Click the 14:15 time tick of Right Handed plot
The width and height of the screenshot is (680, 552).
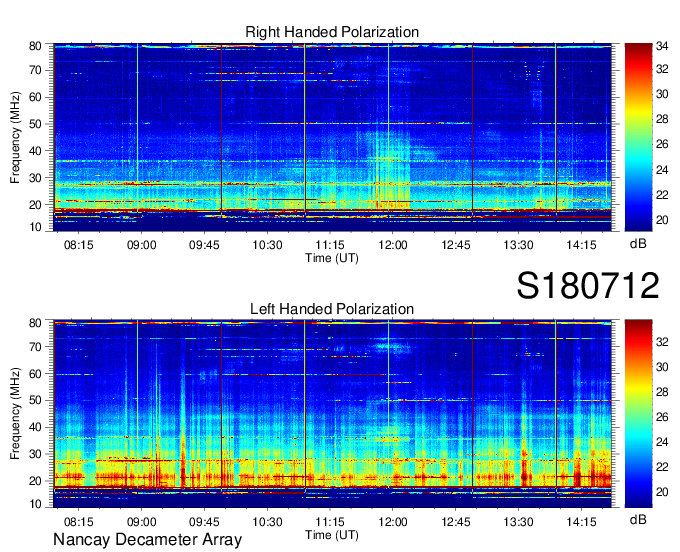(581, 245)
